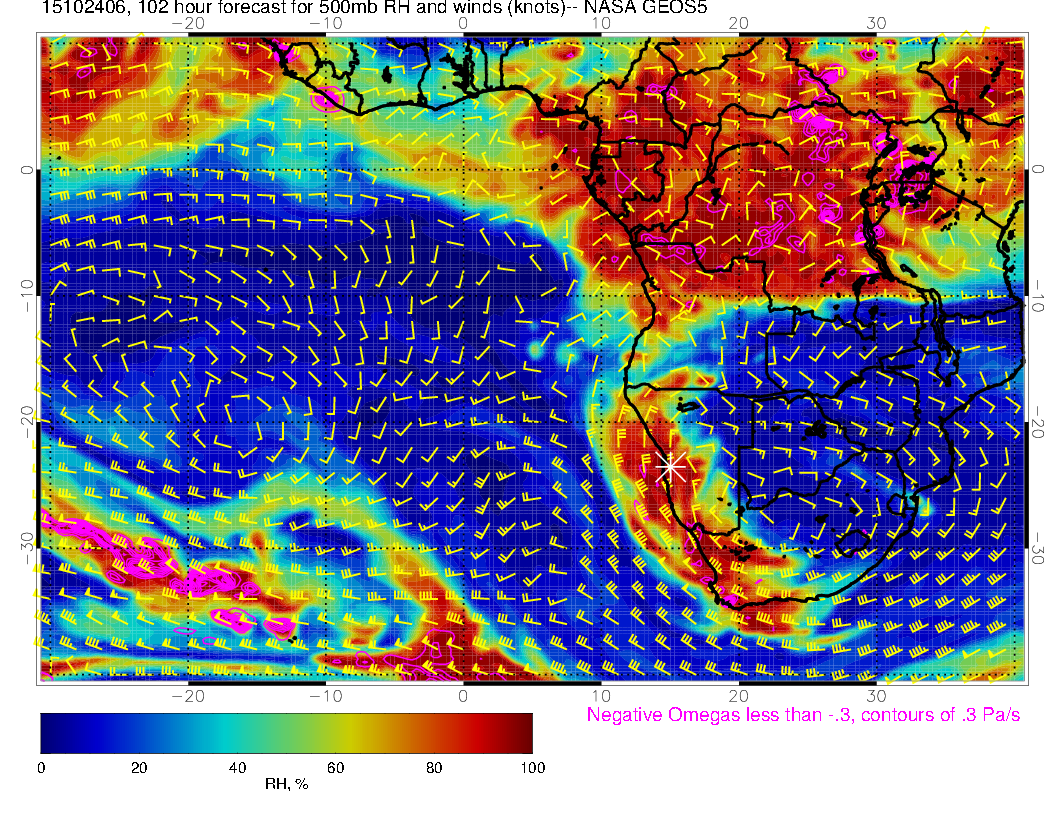This screenshot has width=1056, height=816.
Task: Click the '60' tick label under the colorbar
Action: (335, 768)
